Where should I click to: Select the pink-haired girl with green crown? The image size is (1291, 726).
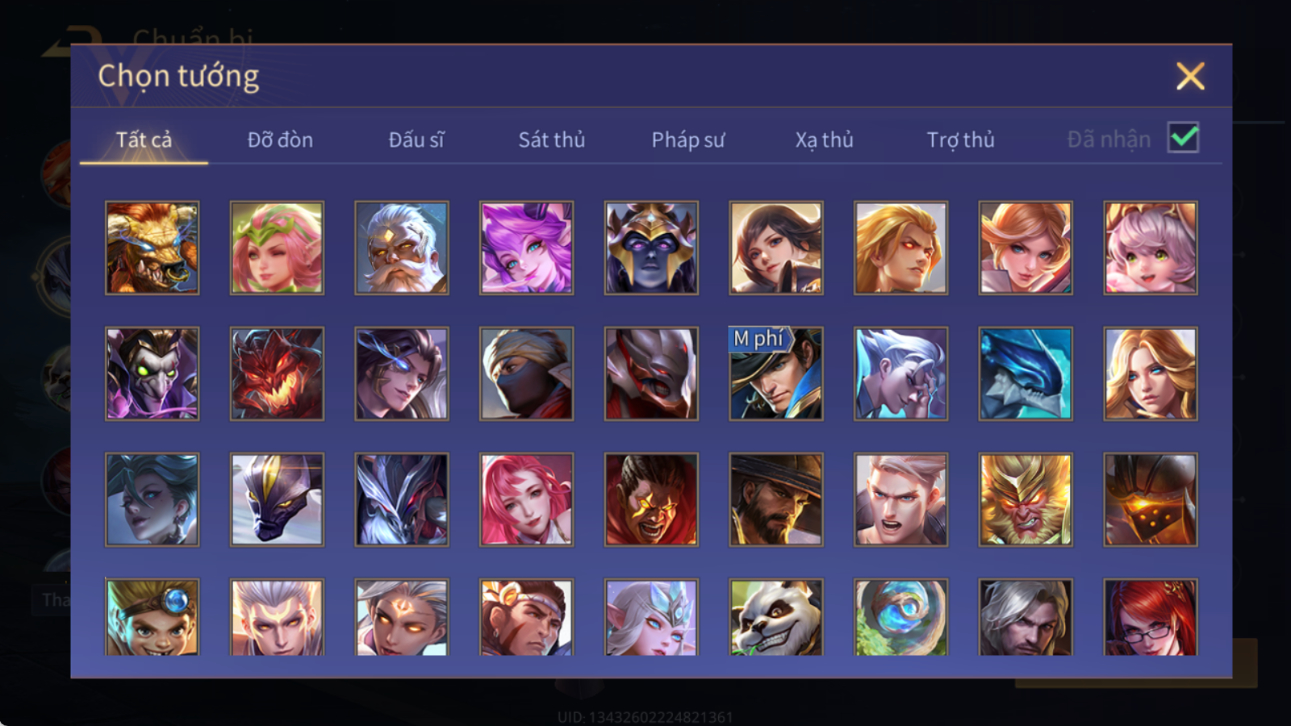(x=277, y=248)
